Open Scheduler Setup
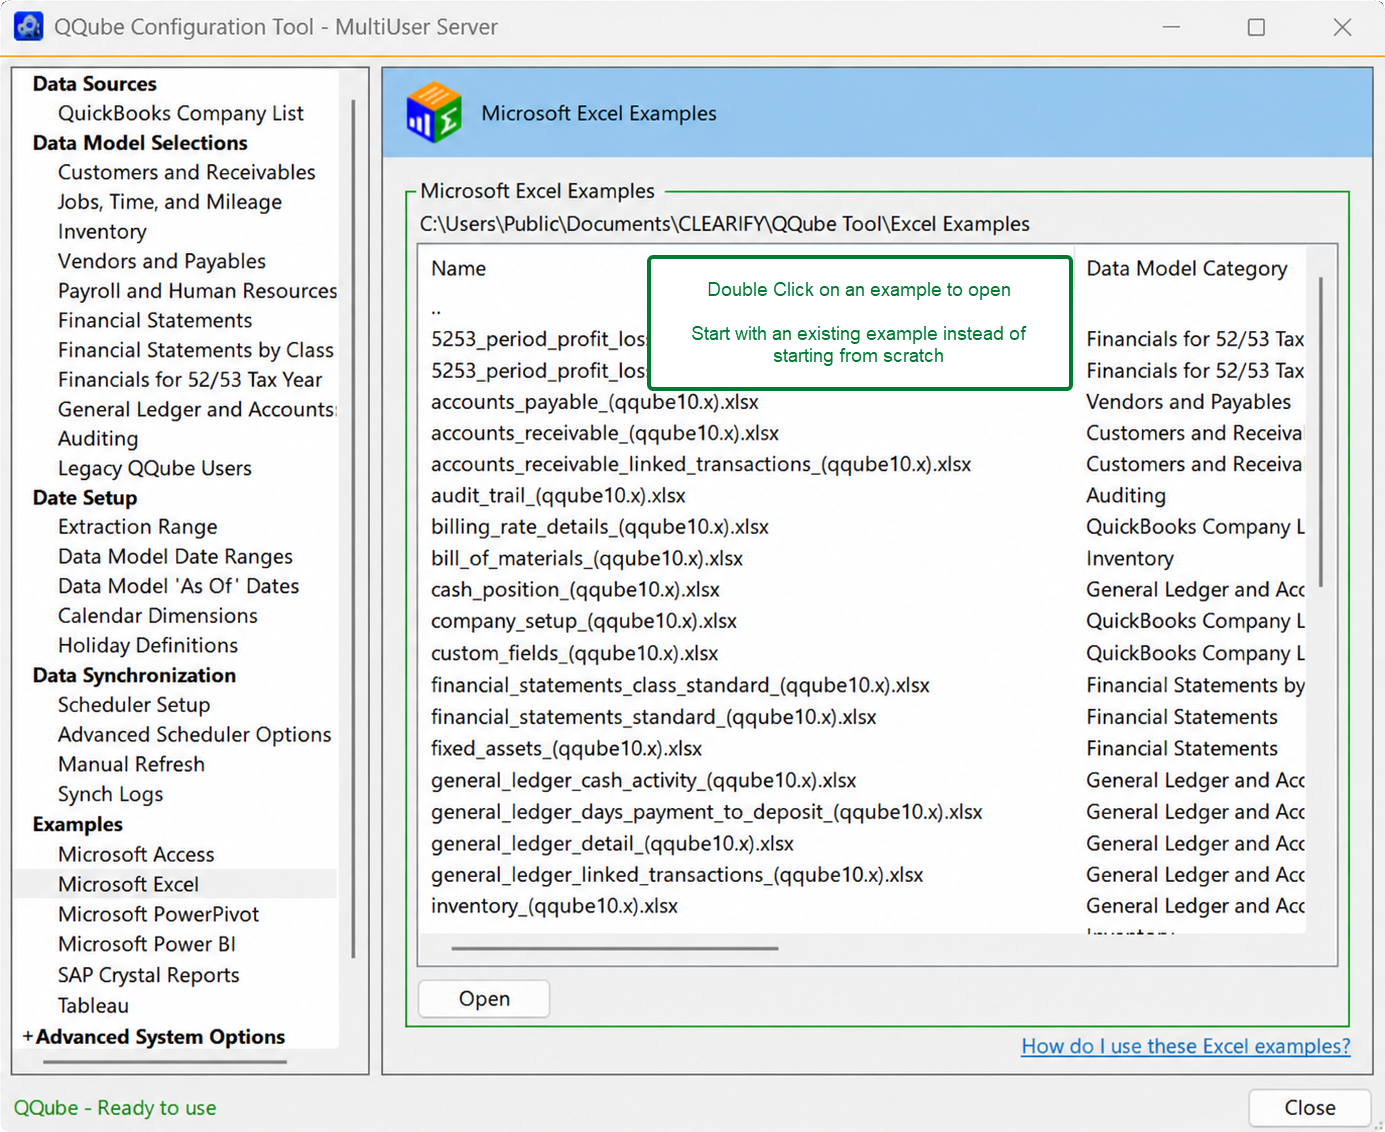 tap(134, 705)
